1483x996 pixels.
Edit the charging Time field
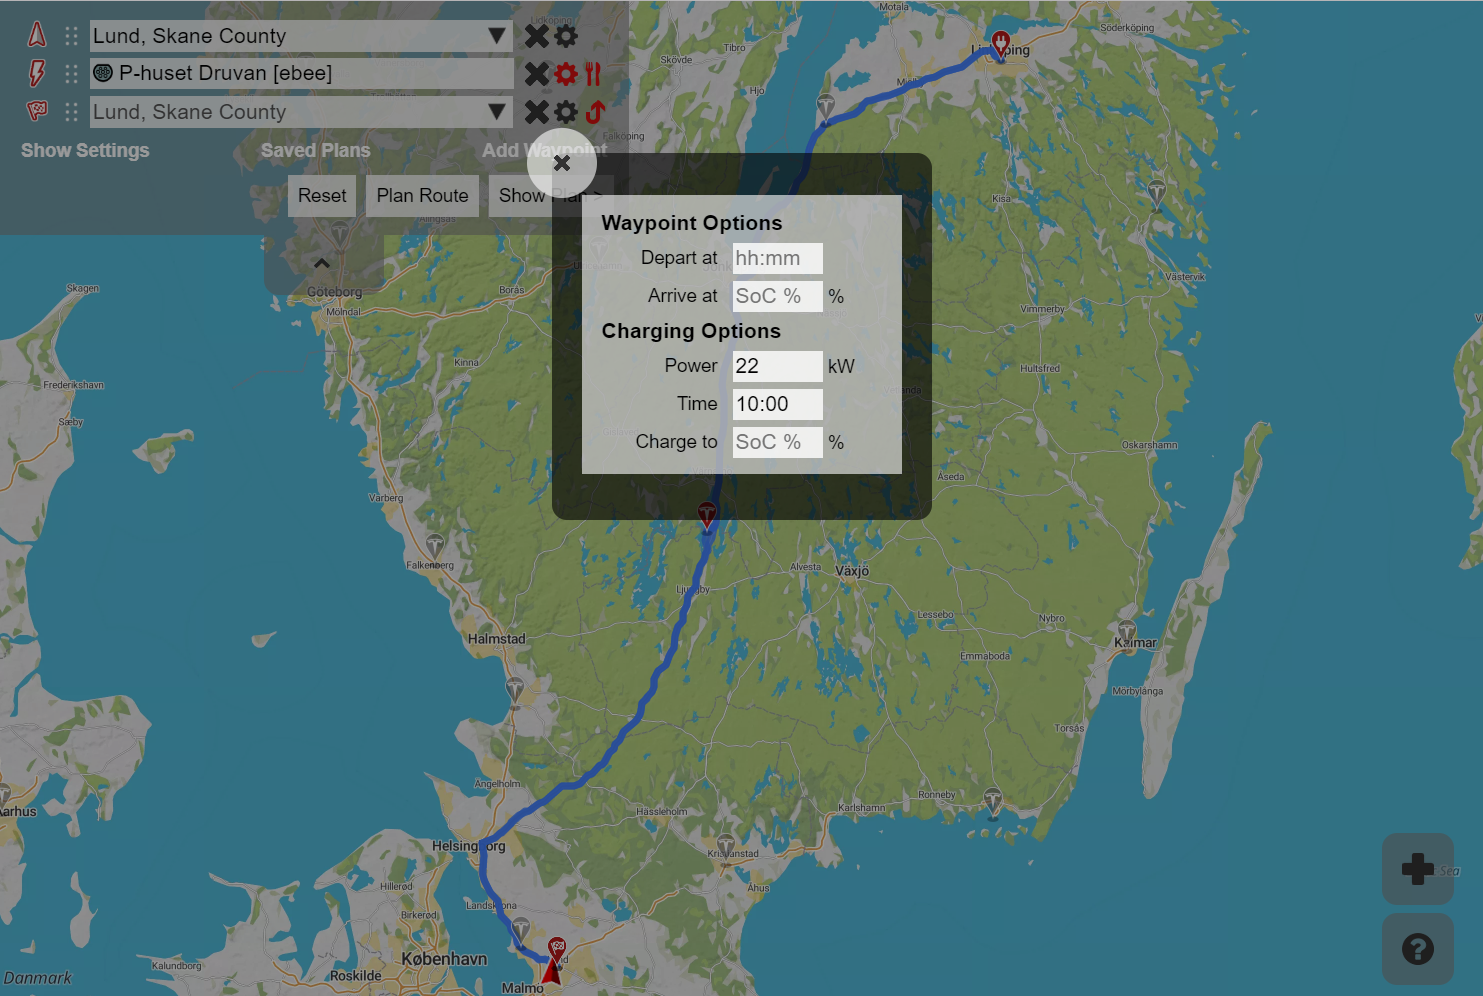click(777, 404)
